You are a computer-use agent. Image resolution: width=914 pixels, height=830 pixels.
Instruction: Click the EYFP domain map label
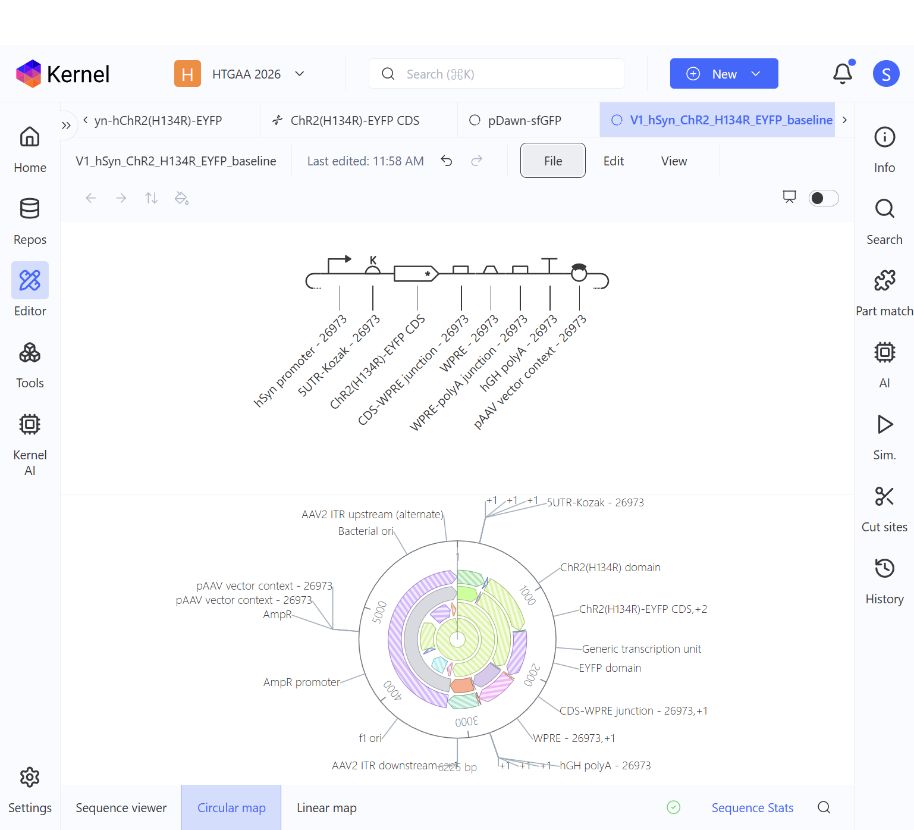click(x=610, y=668)
